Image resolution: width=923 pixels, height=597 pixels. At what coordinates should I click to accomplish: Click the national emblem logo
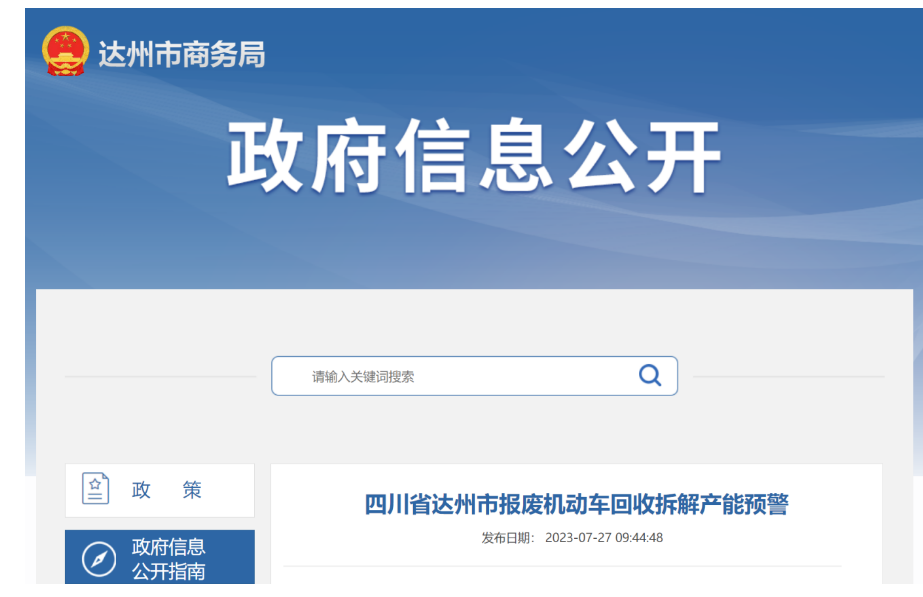[x=65, y=52]
